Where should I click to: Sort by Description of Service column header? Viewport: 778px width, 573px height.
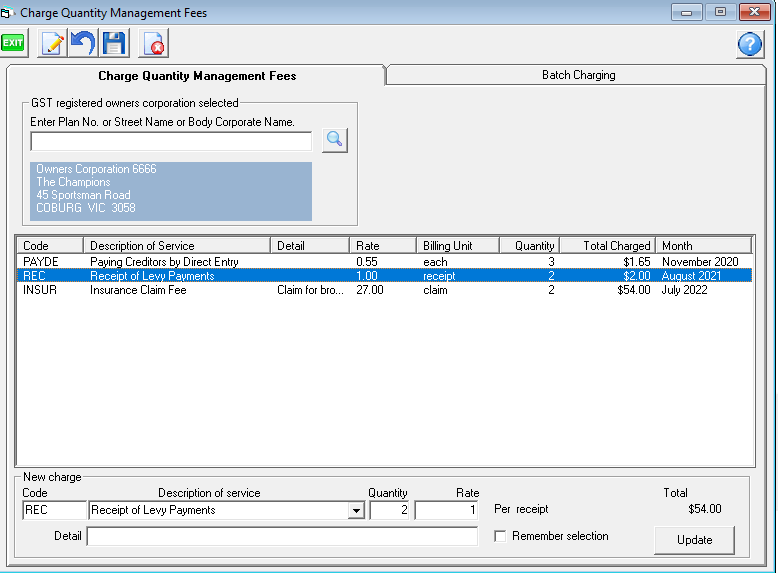177,246
